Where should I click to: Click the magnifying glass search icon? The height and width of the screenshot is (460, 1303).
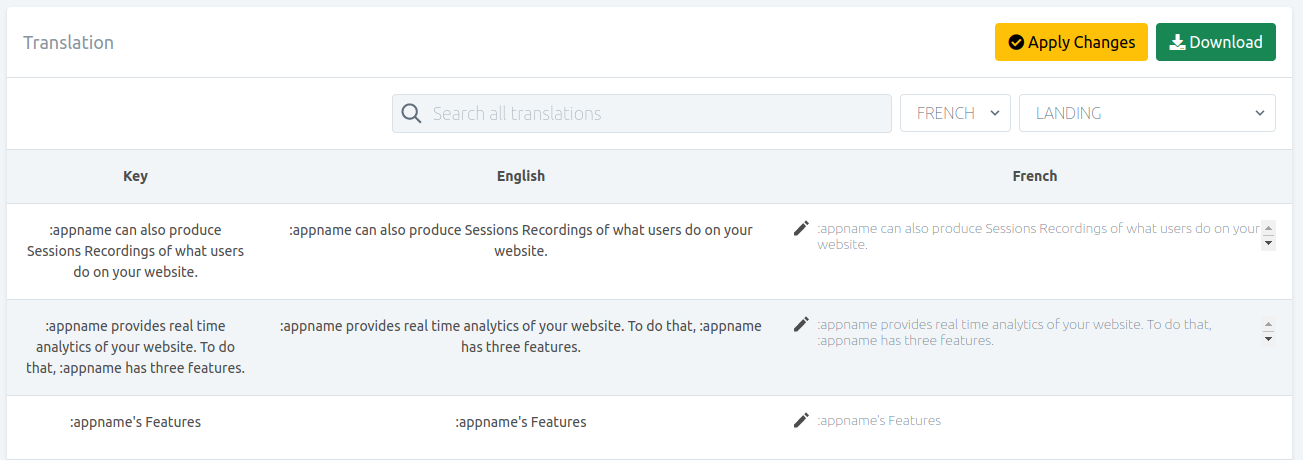pos(411,113)
